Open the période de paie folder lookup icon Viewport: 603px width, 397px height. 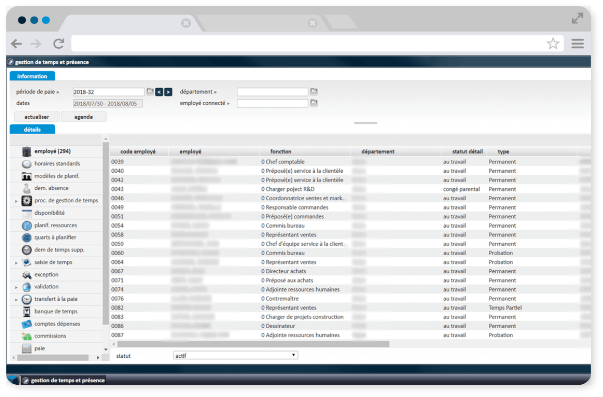coord(150,92)
